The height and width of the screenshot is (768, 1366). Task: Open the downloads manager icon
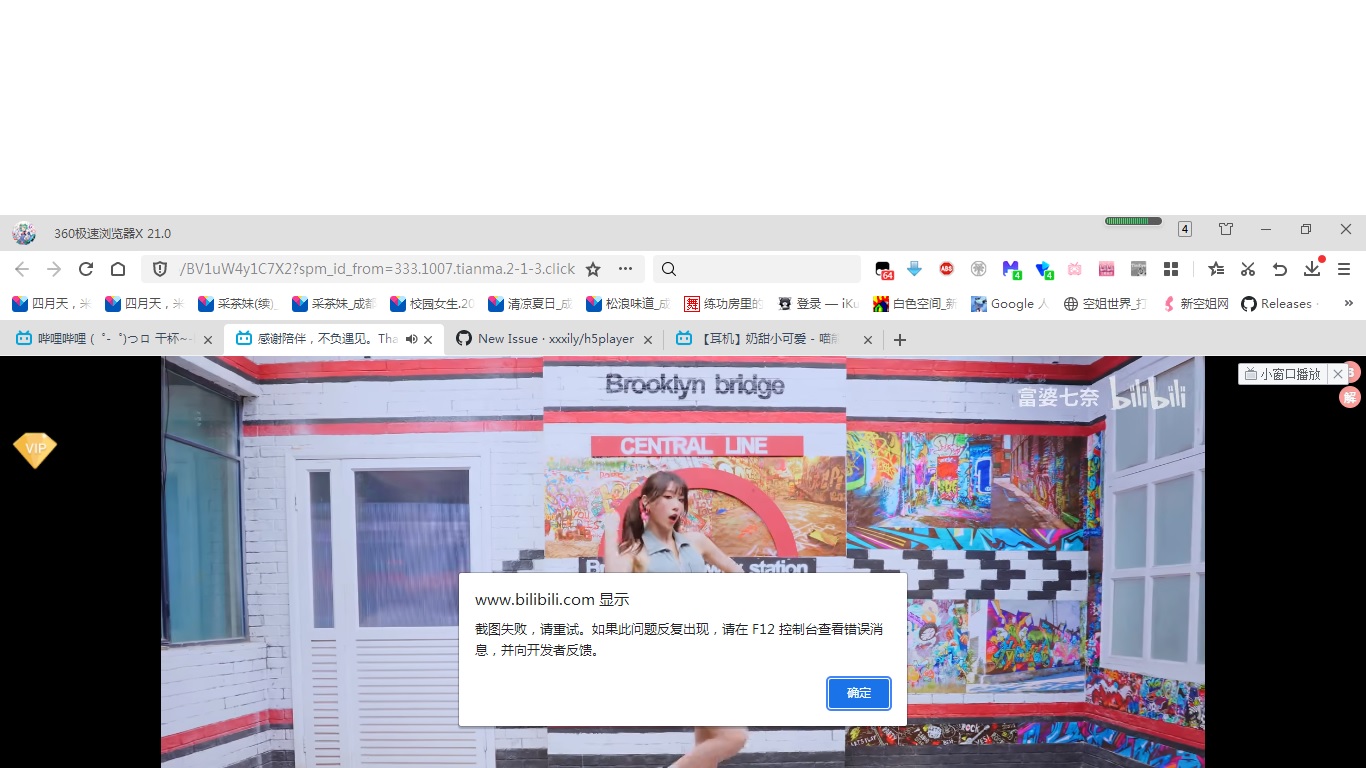(1311, 269)
